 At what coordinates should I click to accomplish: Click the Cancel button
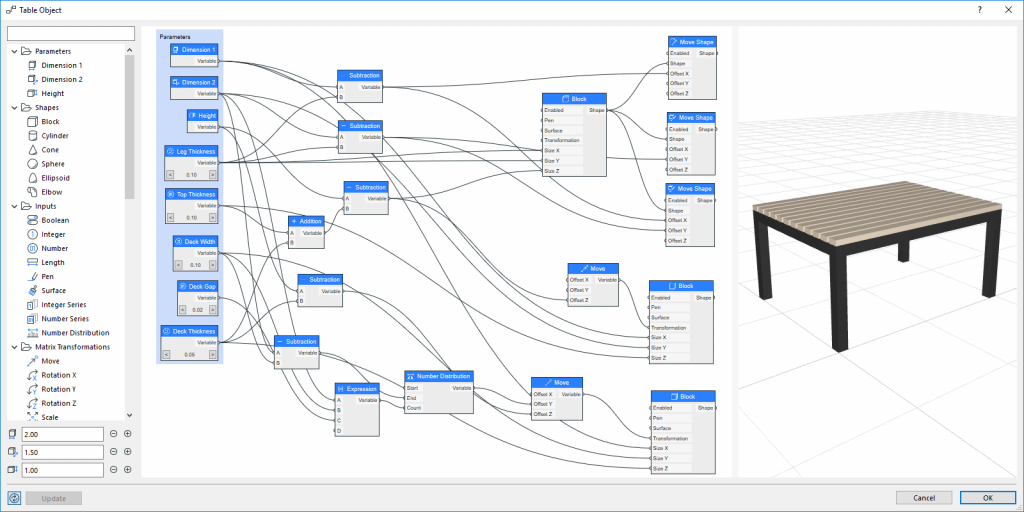924,498
